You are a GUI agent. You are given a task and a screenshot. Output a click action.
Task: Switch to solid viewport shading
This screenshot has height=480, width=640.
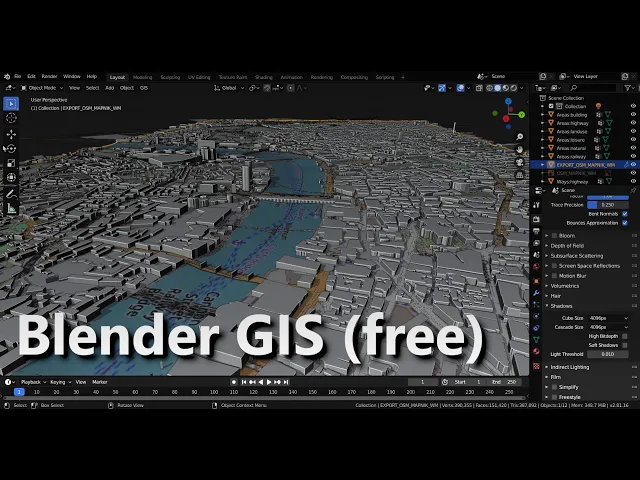pos(498,88)
